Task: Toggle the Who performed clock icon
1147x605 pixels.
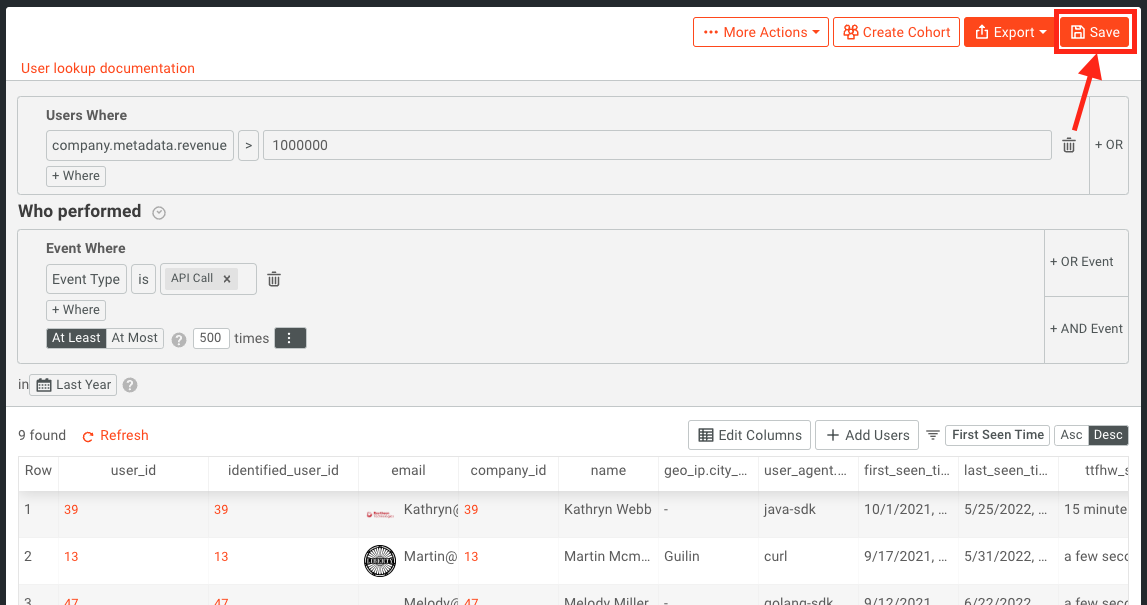Action: pyautogui.click(x=159, y=213)
